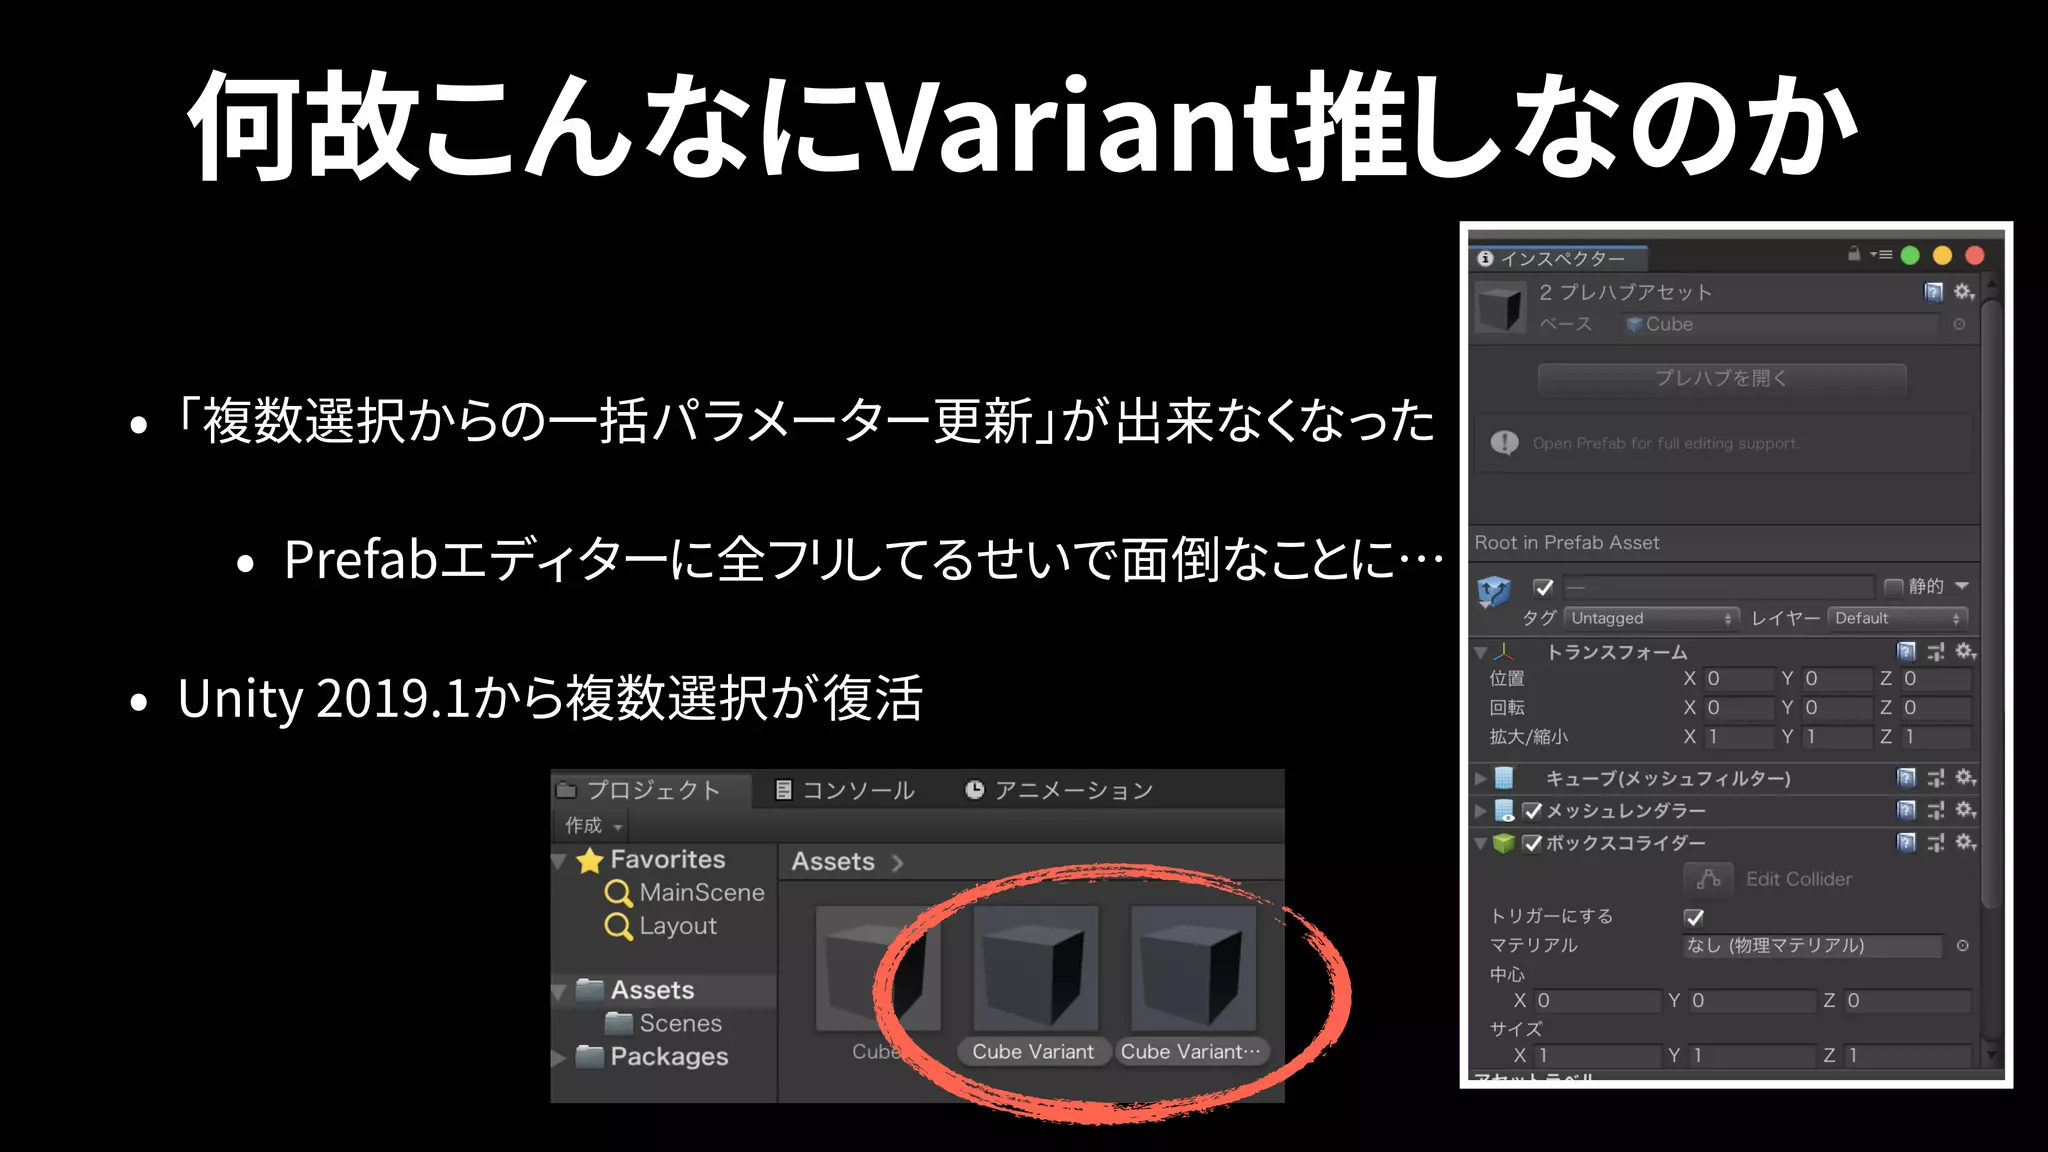Click the Edit Collider icon button

click(x=1709, y=879)
